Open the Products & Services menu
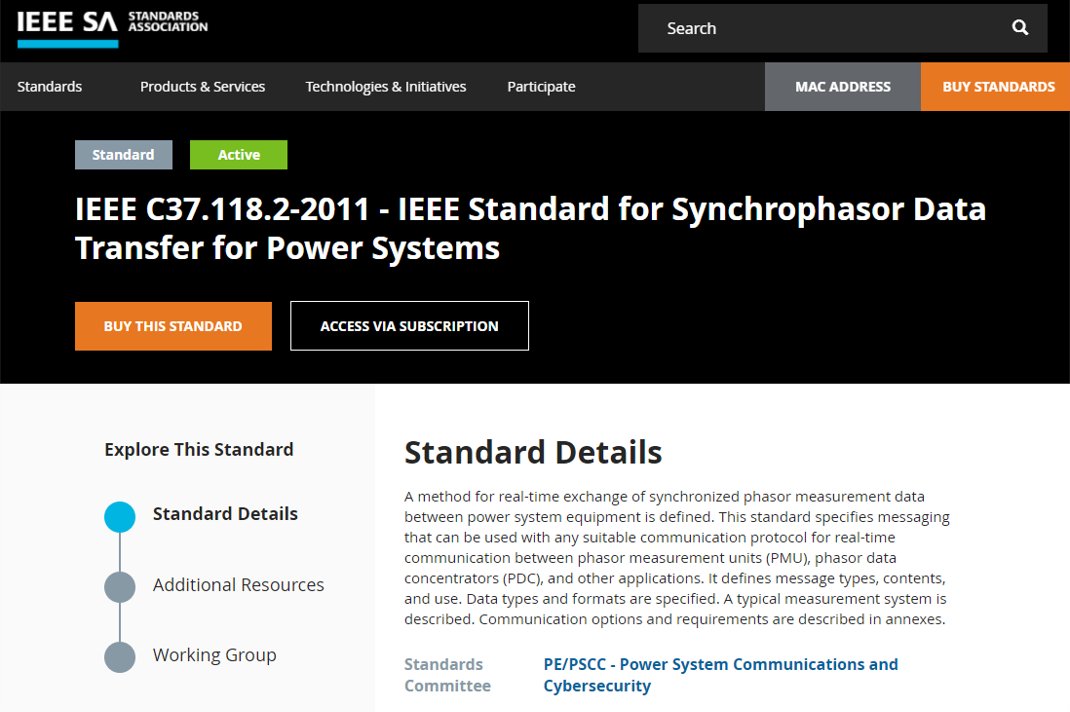The image size is (1070, 712). 202,87
